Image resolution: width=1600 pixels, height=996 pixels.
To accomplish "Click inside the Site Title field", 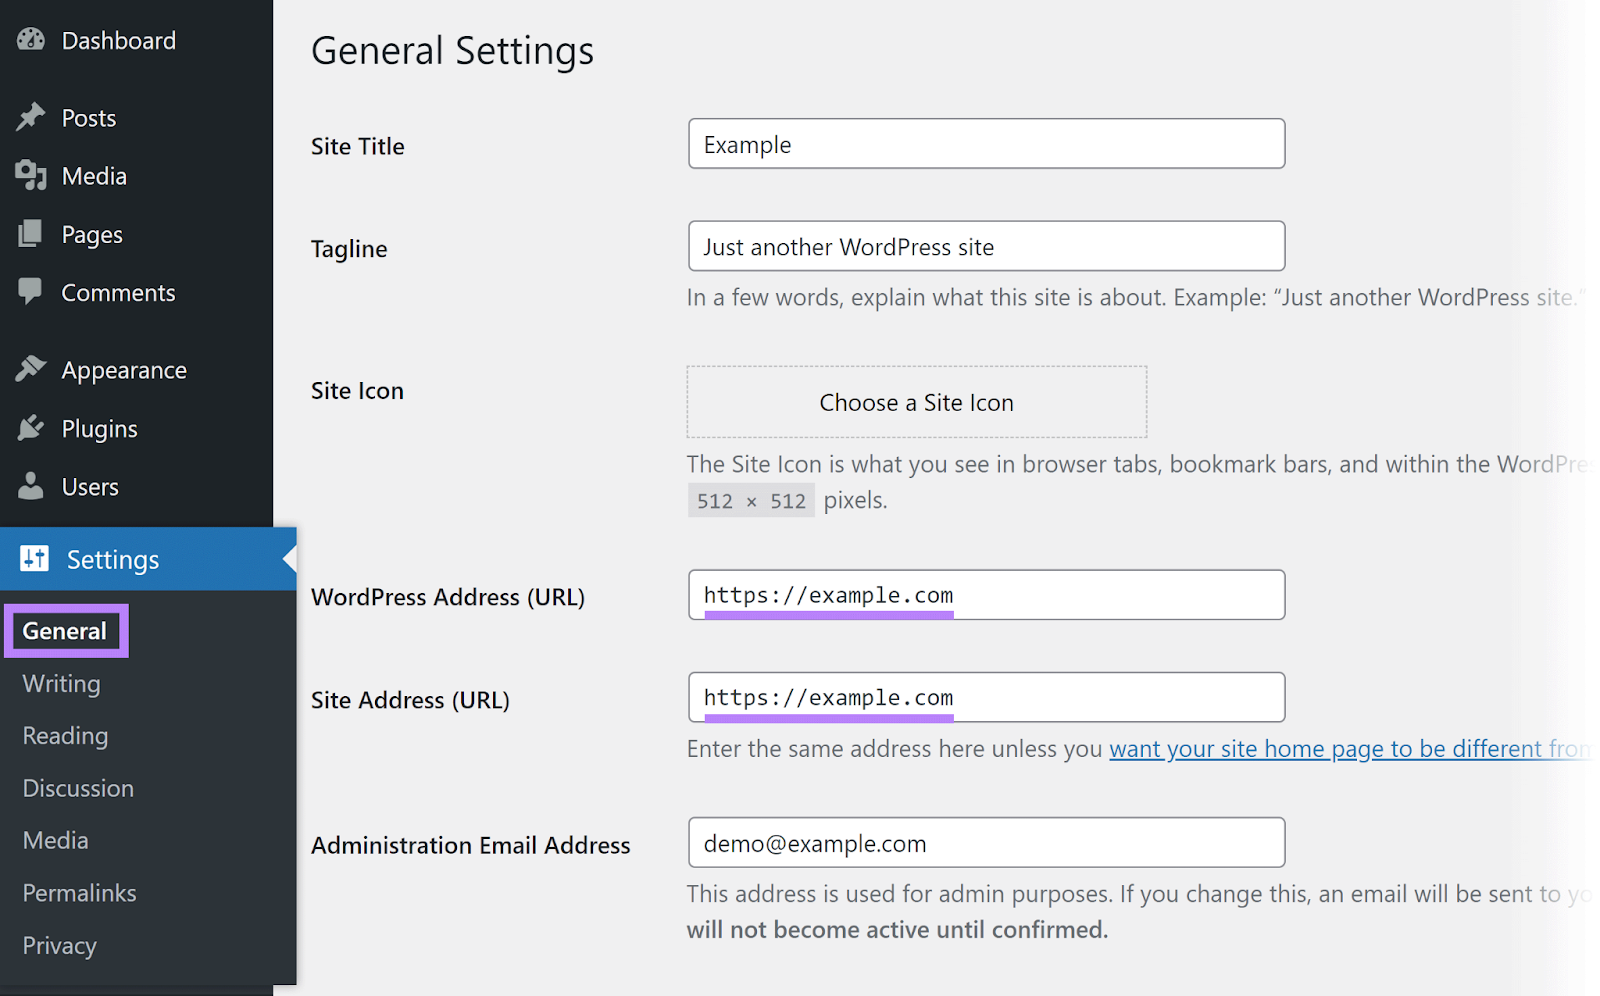I will point(986,143).
